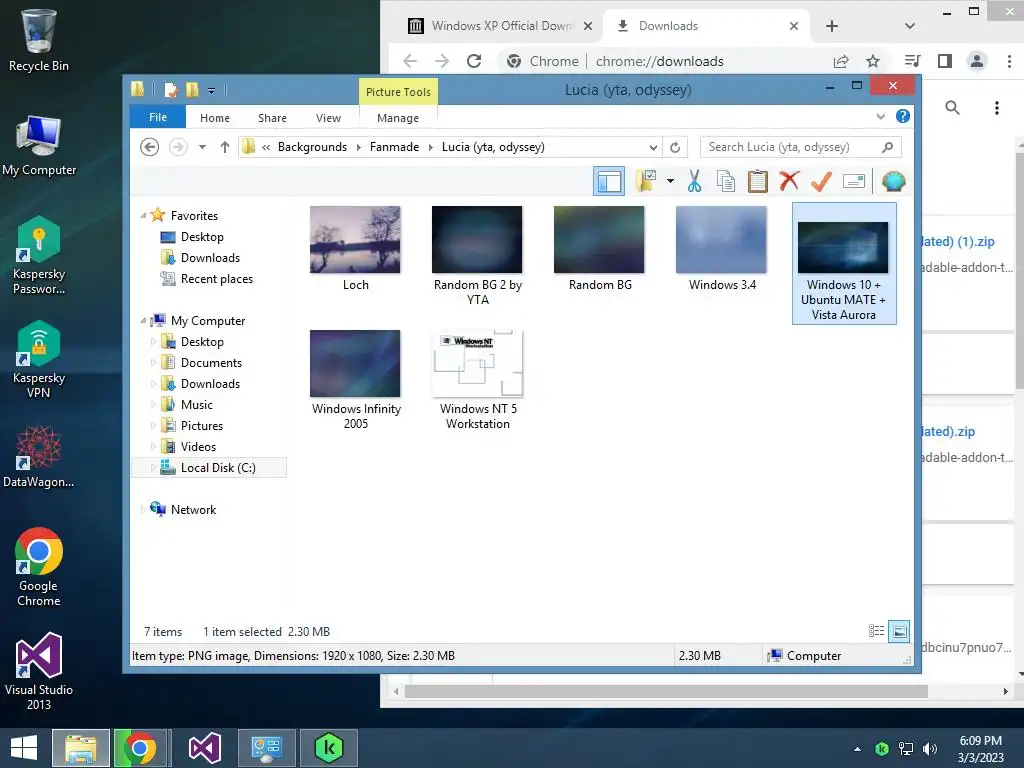This screenshot has width=1024, height=768.
Task: Switch to Windows XP Official Download tab
Action: click(501, 26)
